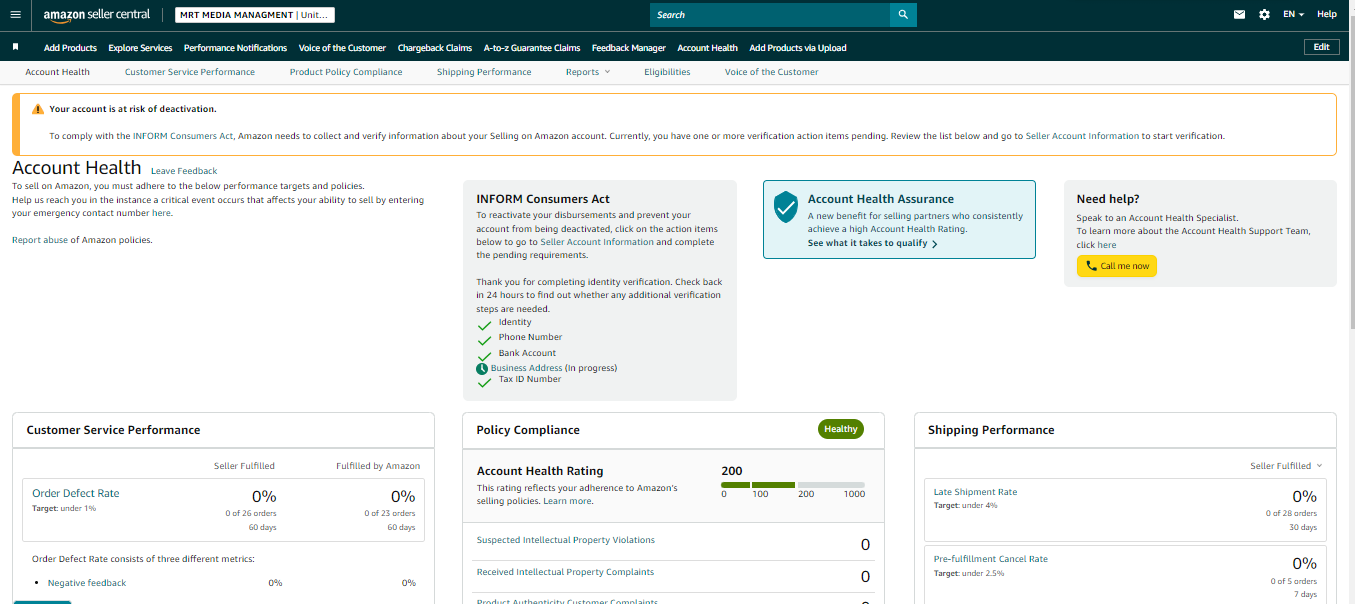The image size is (1355, 604).
Task: Open the MRT MEDIA MANAGMENT account switcher
Action: (x=255, y=15)
